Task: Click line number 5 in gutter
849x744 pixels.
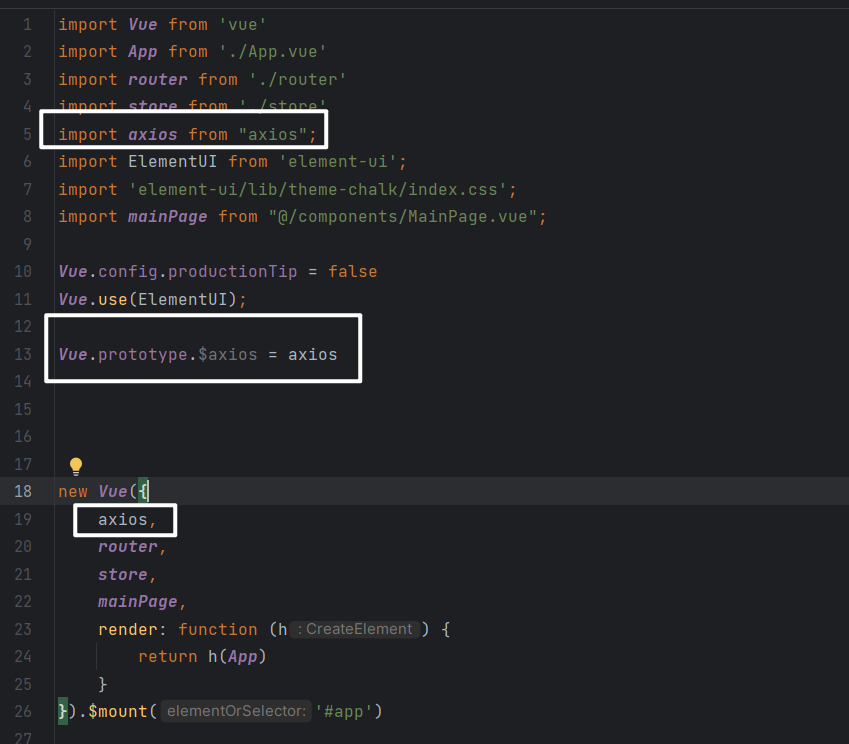Action: pyautogui.click(x=27, y=134)
